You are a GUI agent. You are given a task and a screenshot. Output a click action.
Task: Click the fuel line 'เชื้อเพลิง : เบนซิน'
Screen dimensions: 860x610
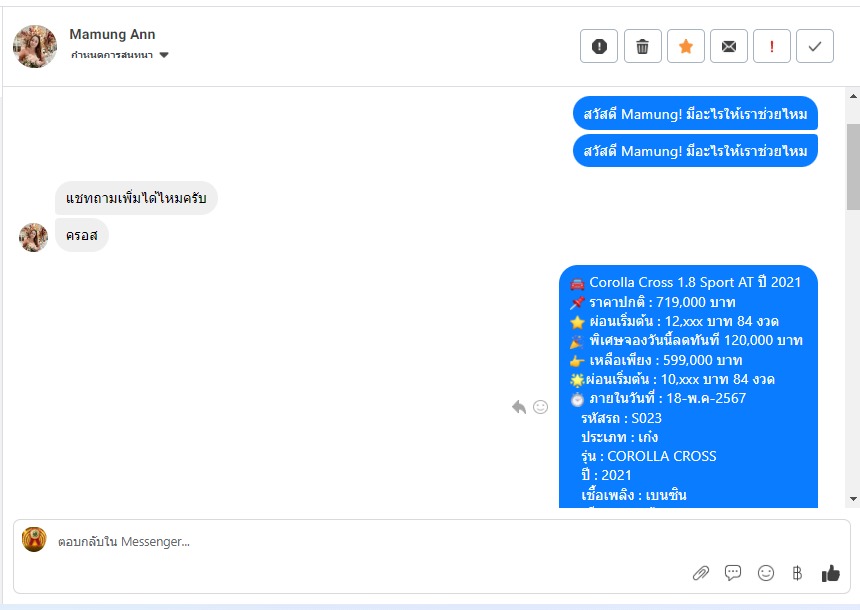point(634,495)
